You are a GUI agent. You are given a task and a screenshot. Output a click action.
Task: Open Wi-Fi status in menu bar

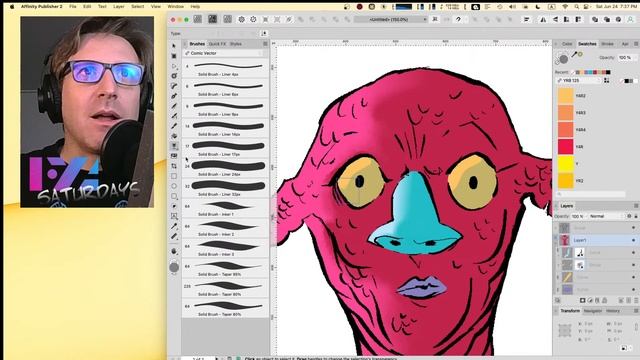click(x=565, y=7)
